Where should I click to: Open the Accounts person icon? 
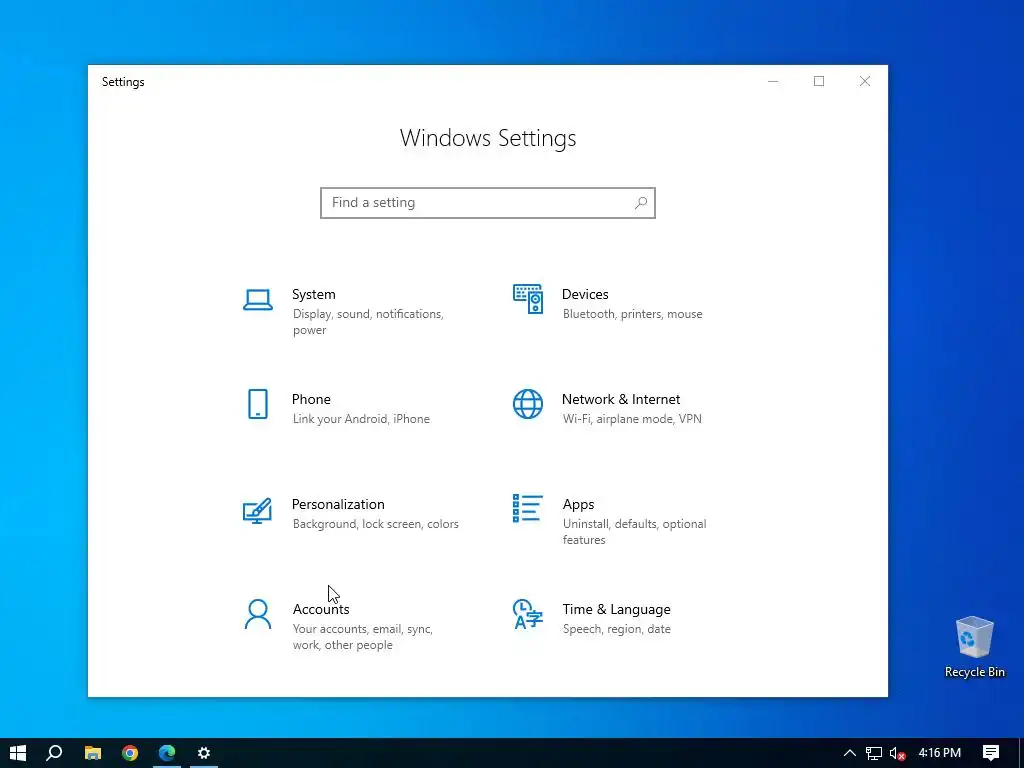(258, 615)
